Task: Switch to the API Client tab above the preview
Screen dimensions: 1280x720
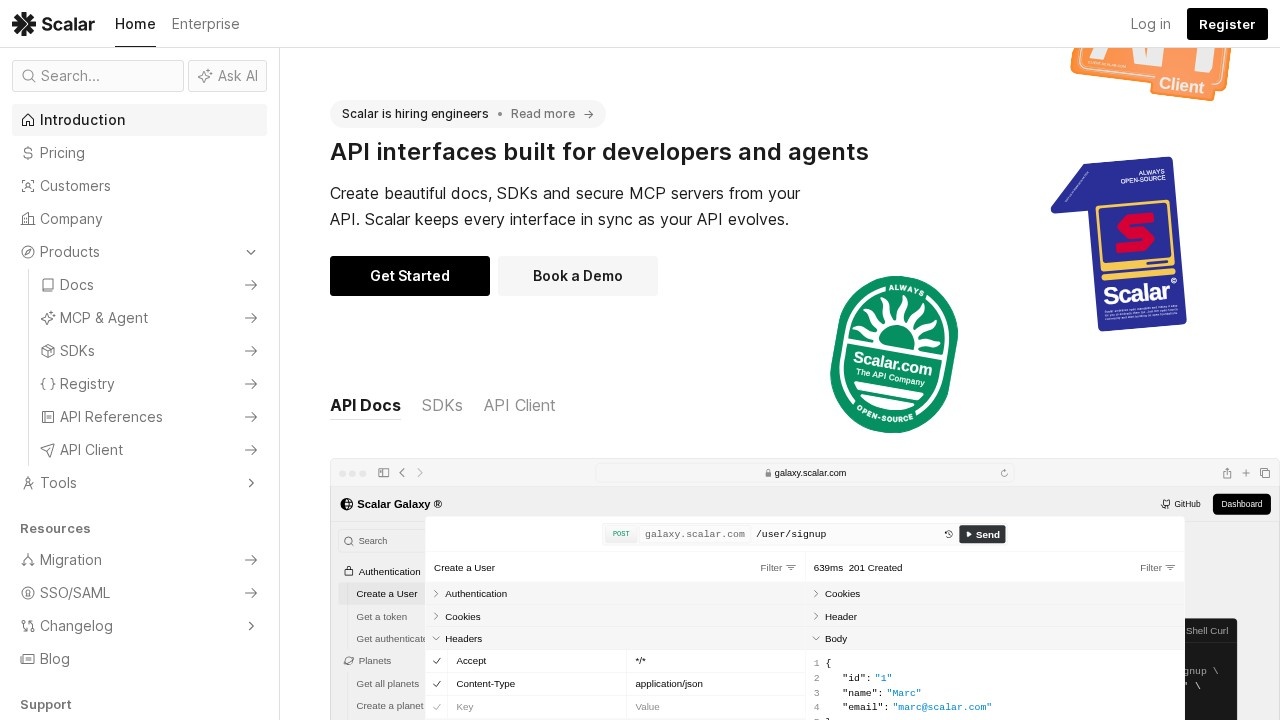Action: 519,405
